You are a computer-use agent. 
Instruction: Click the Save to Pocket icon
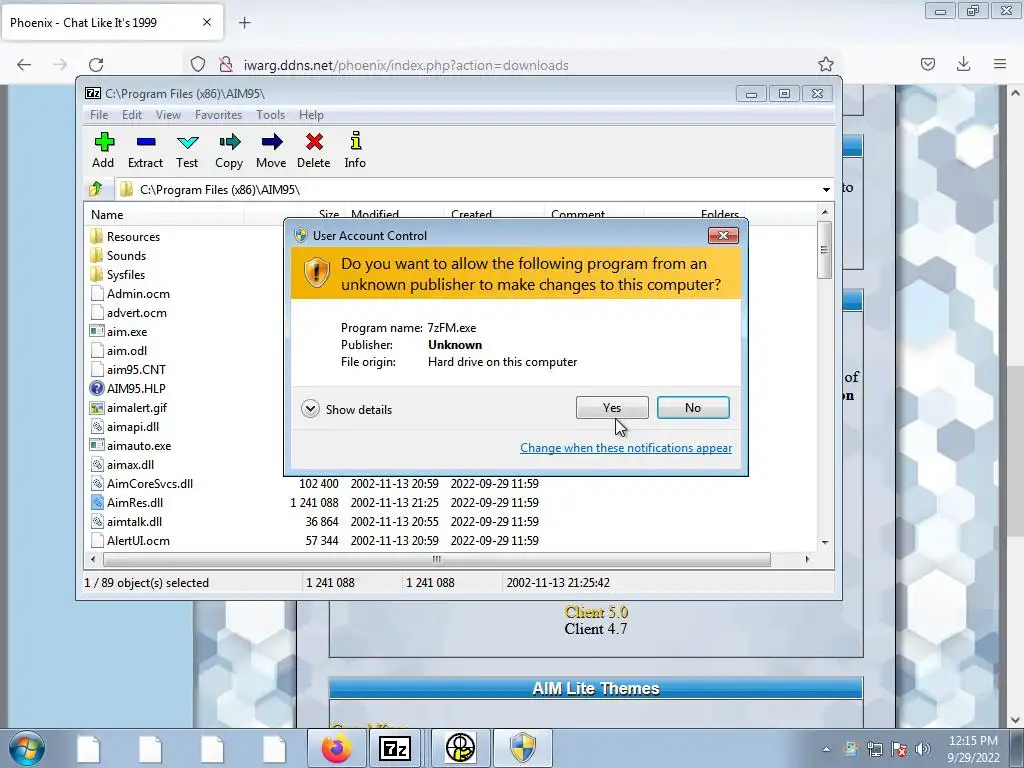pos(927,64)
